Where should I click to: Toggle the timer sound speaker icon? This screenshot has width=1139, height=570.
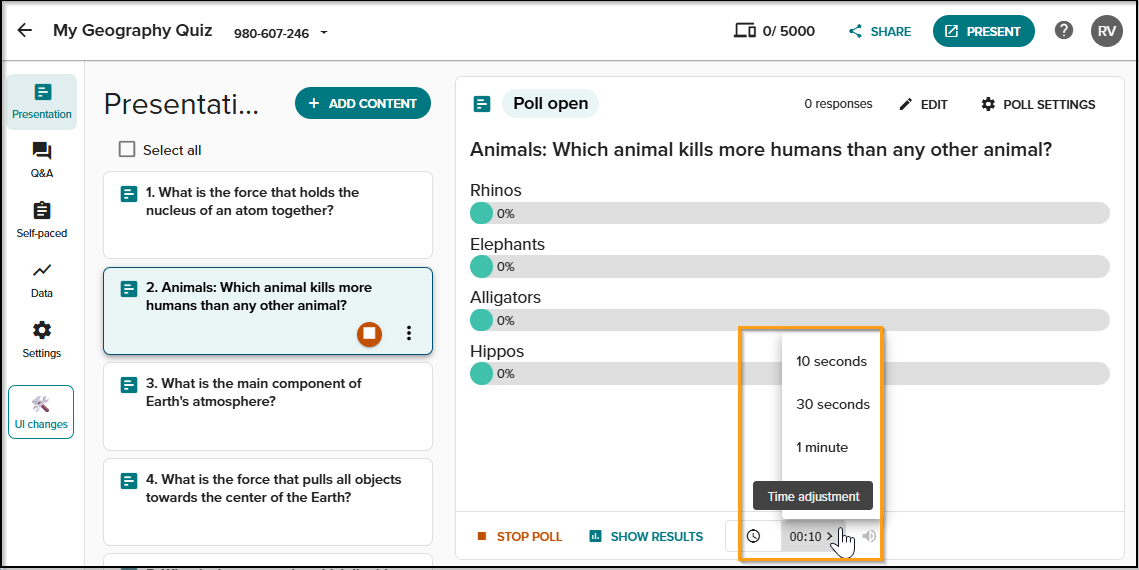869,537
